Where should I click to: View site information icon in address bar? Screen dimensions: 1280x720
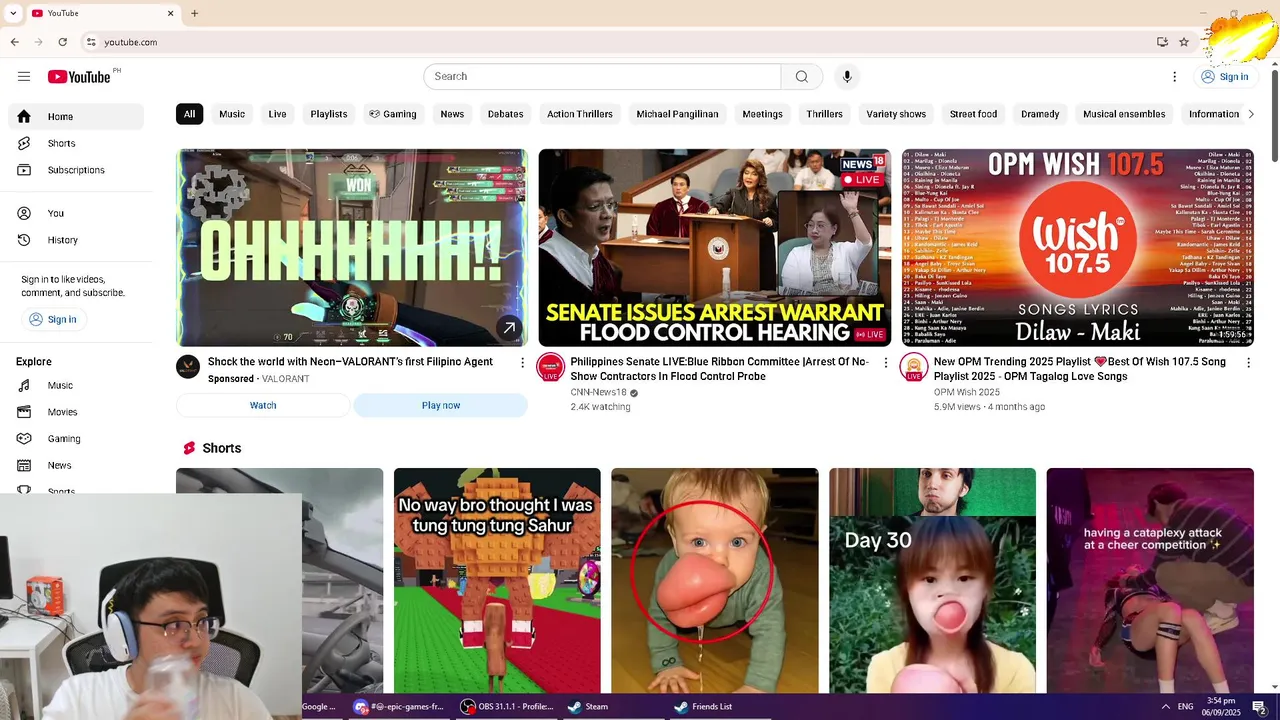pos(91,42)
